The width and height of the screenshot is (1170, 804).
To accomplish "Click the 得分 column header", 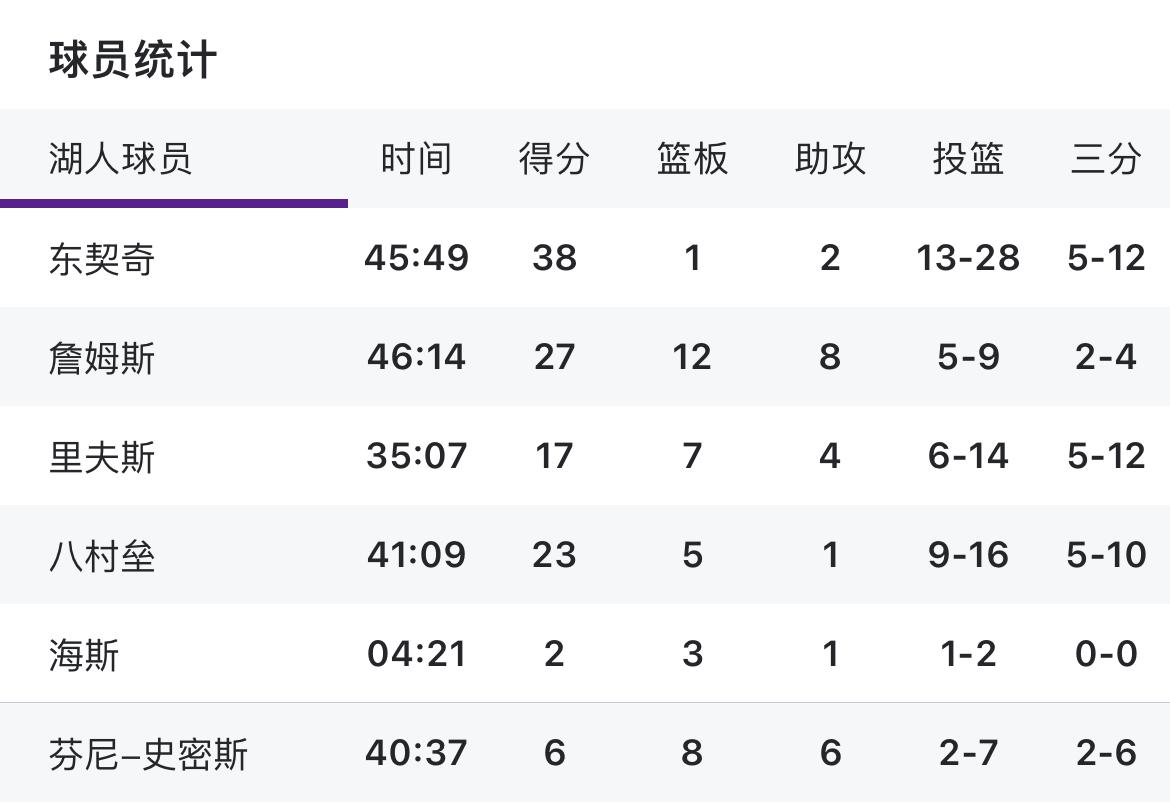I will coord(554,159).
